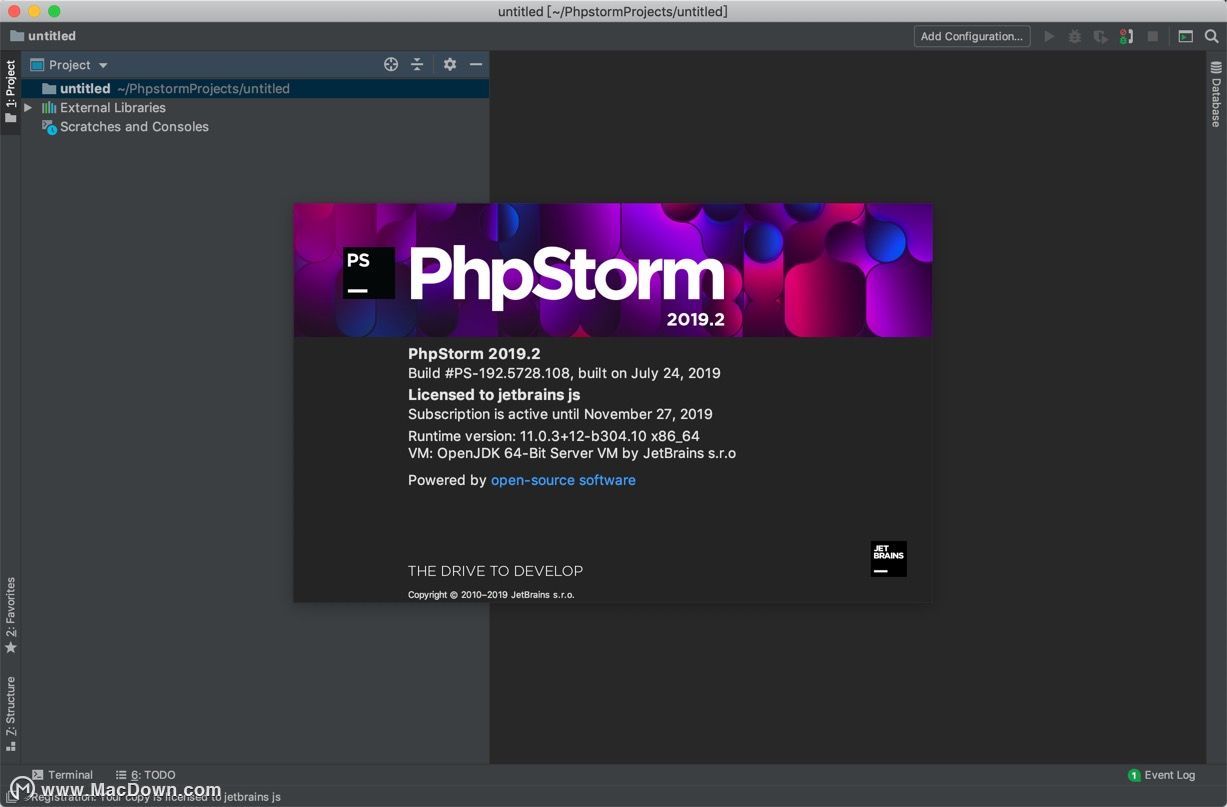Open terminal-style run anything icon

1186,36
